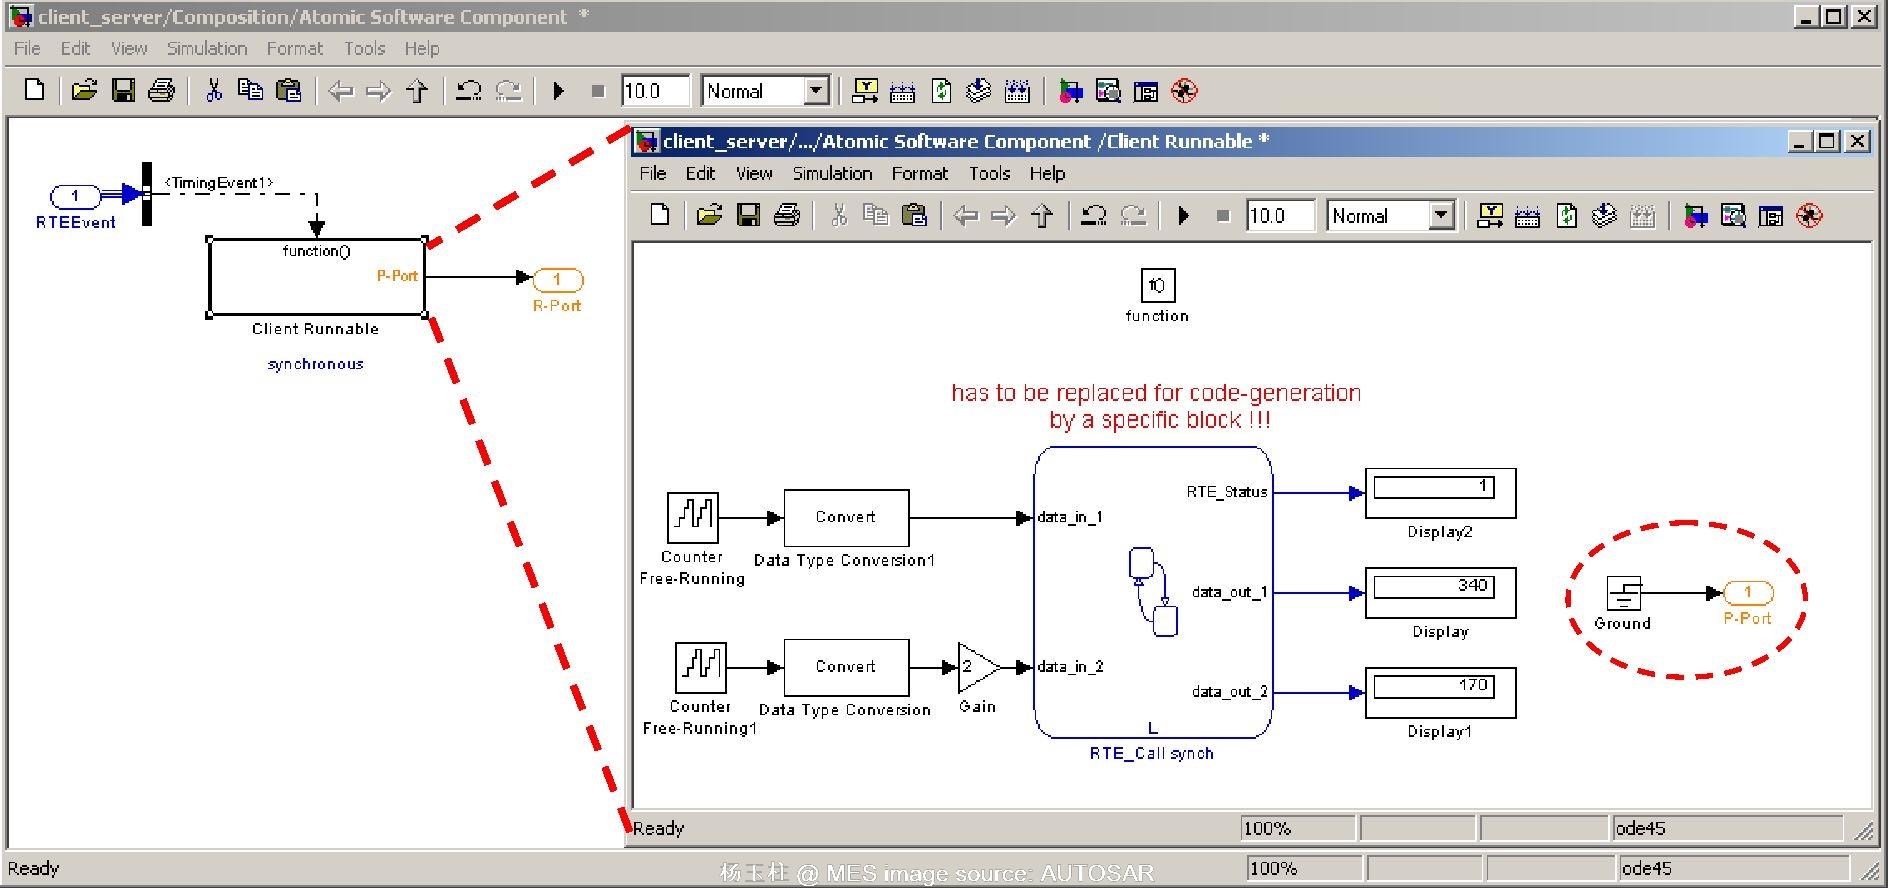Click Save icon in outer Composition window toolbar
The height and width of the screenshot is (888, 1888).
click(x=123, y=91)
